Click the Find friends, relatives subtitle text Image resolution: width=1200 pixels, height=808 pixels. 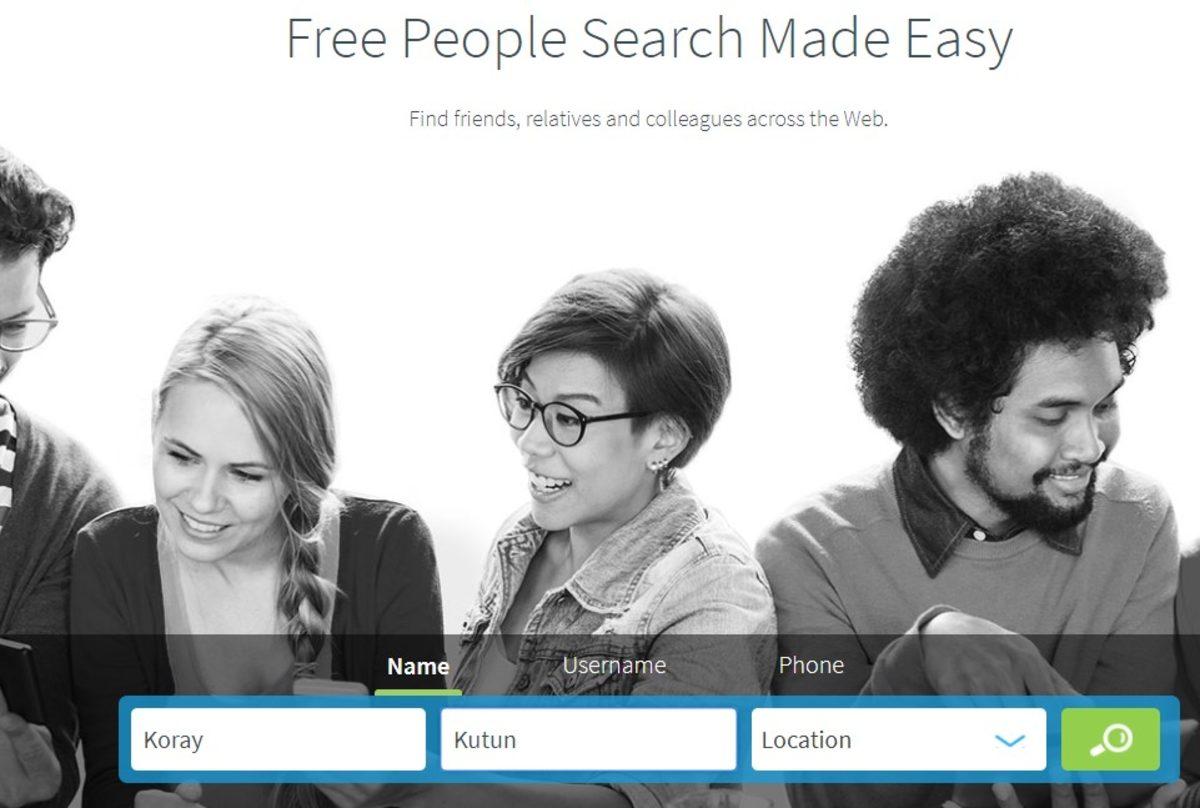coord(648,119)
